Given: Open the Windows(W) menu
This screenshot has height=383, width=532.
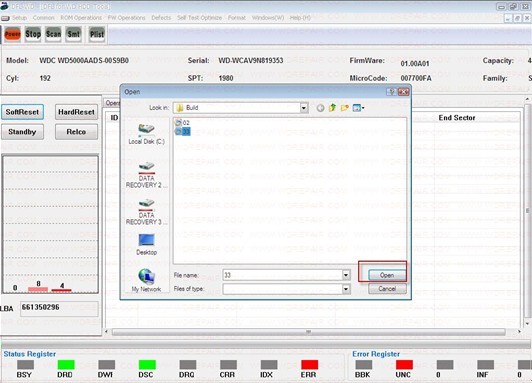Looking at the screenshot, I should pyautogui.click(x=268, y=18).
